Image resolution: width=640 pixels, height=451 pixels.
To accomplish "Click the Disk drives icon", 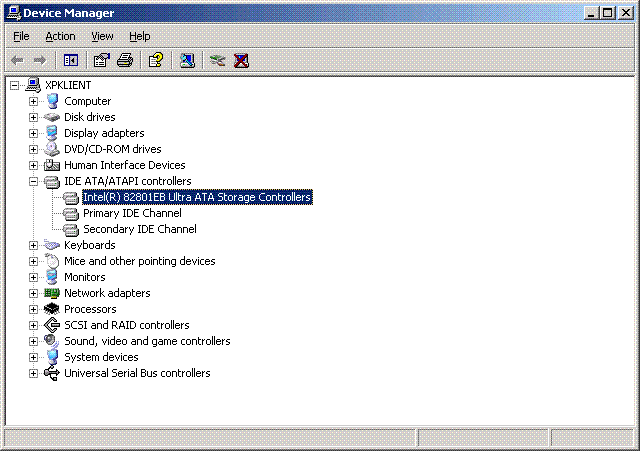I will pos(52,117).
